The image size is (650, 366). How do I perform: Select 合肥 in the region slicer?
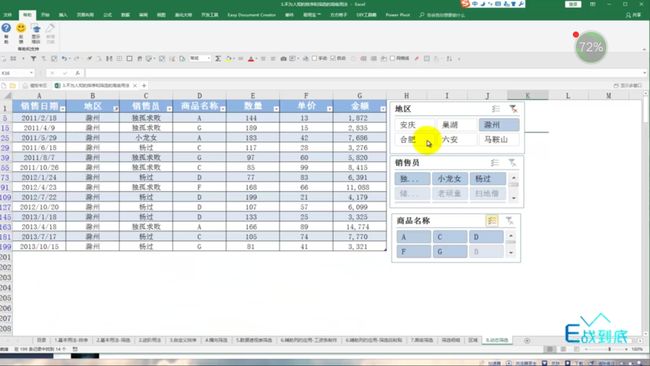(415, 139)
